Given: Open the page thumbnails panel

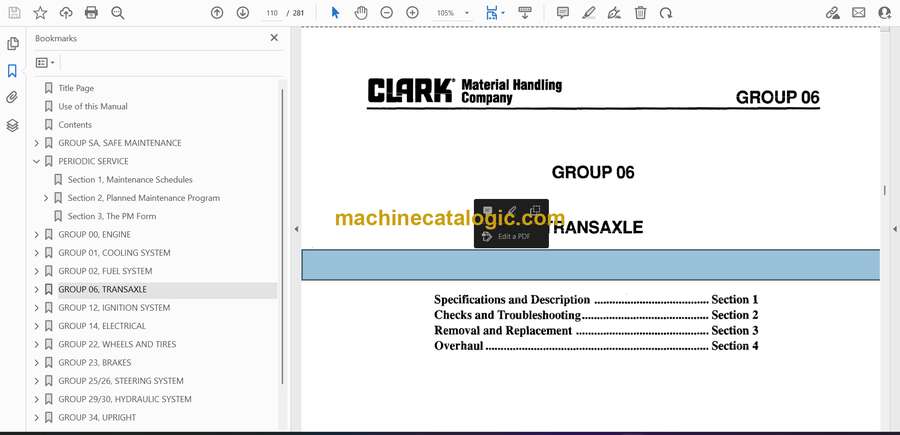Looking at the screenshot, I should [x=13, y=44].
